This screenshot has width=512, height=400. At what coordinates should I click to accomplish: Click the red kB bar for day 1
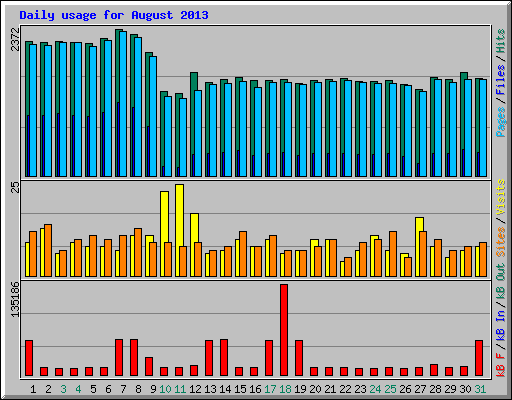[x=29, y=358]
